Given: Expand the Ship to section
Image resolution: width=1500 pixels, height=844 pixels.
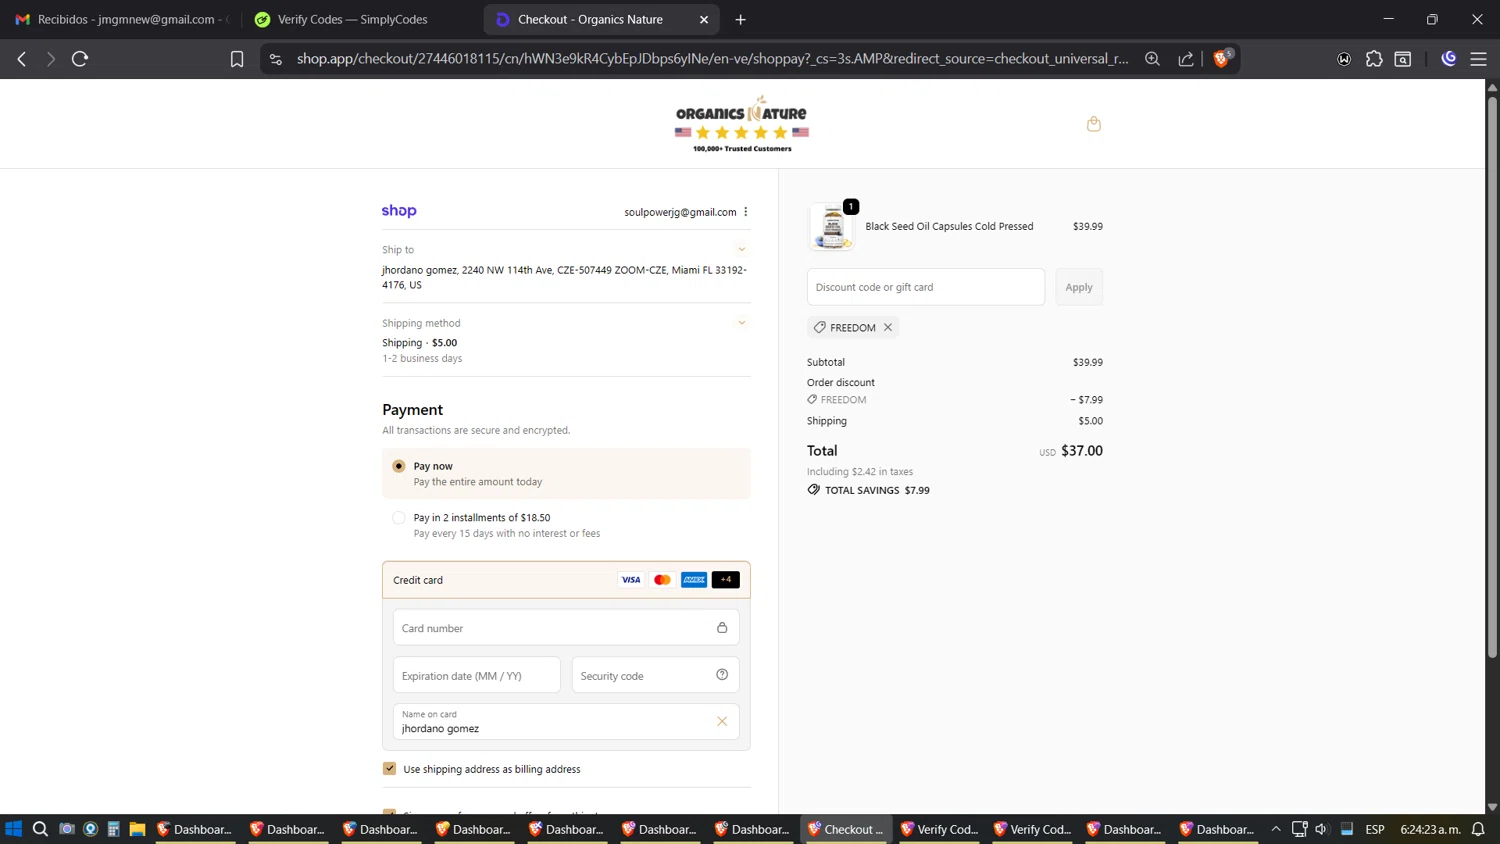Looking at the screenshot, I should click(x=742, y=250).
